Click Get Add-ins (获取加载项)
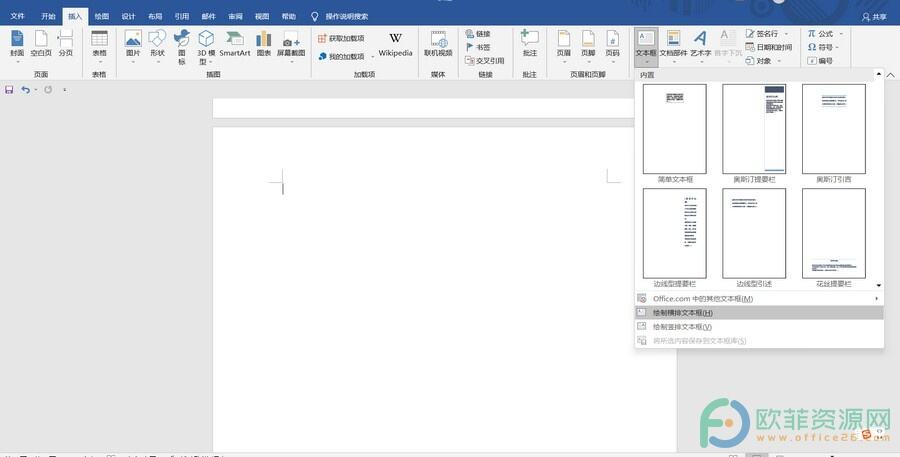Viewport: 900px width, 457px height. tap(341, 38)
